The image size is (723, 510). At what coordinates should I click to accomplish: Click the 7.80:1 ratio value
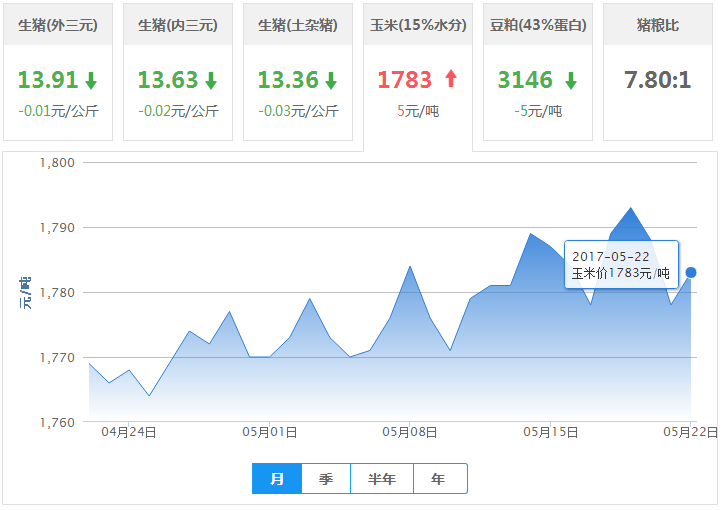coord(658,80)
